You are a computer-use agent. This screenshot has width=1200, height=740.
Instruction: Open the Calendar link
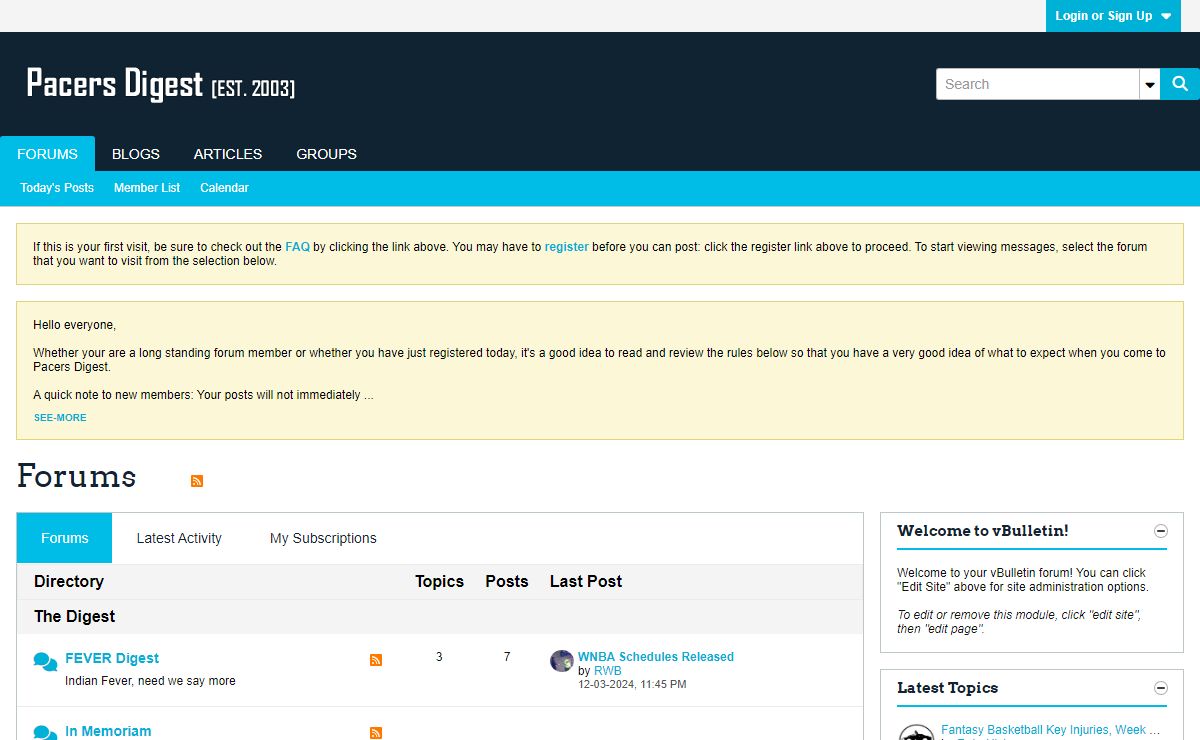[224, 188]
